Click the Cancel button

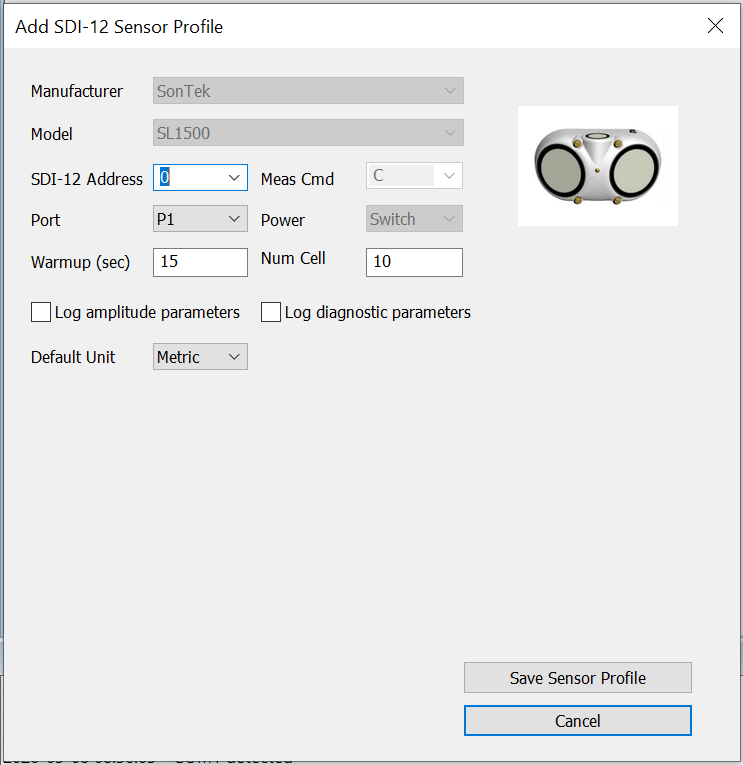[578, 721]
